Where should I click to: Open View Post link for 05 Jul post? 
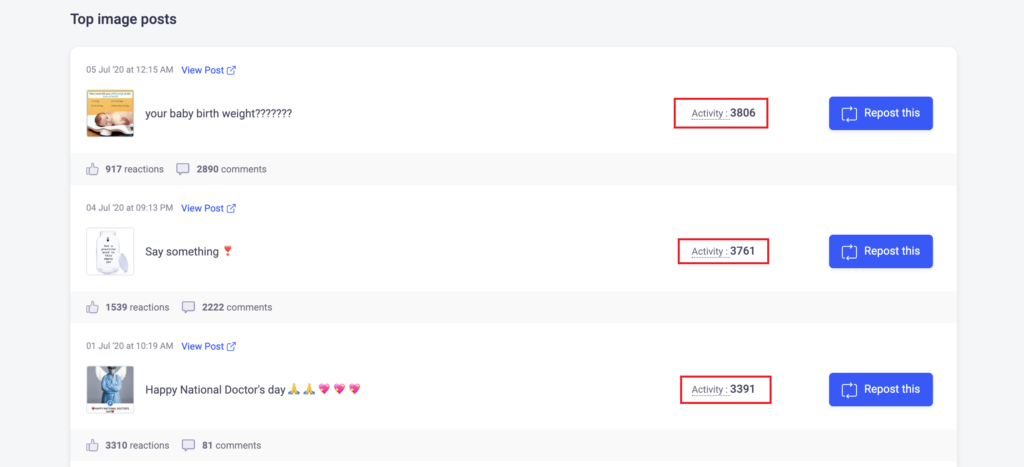pyautogui.click(x=202, y=70)
